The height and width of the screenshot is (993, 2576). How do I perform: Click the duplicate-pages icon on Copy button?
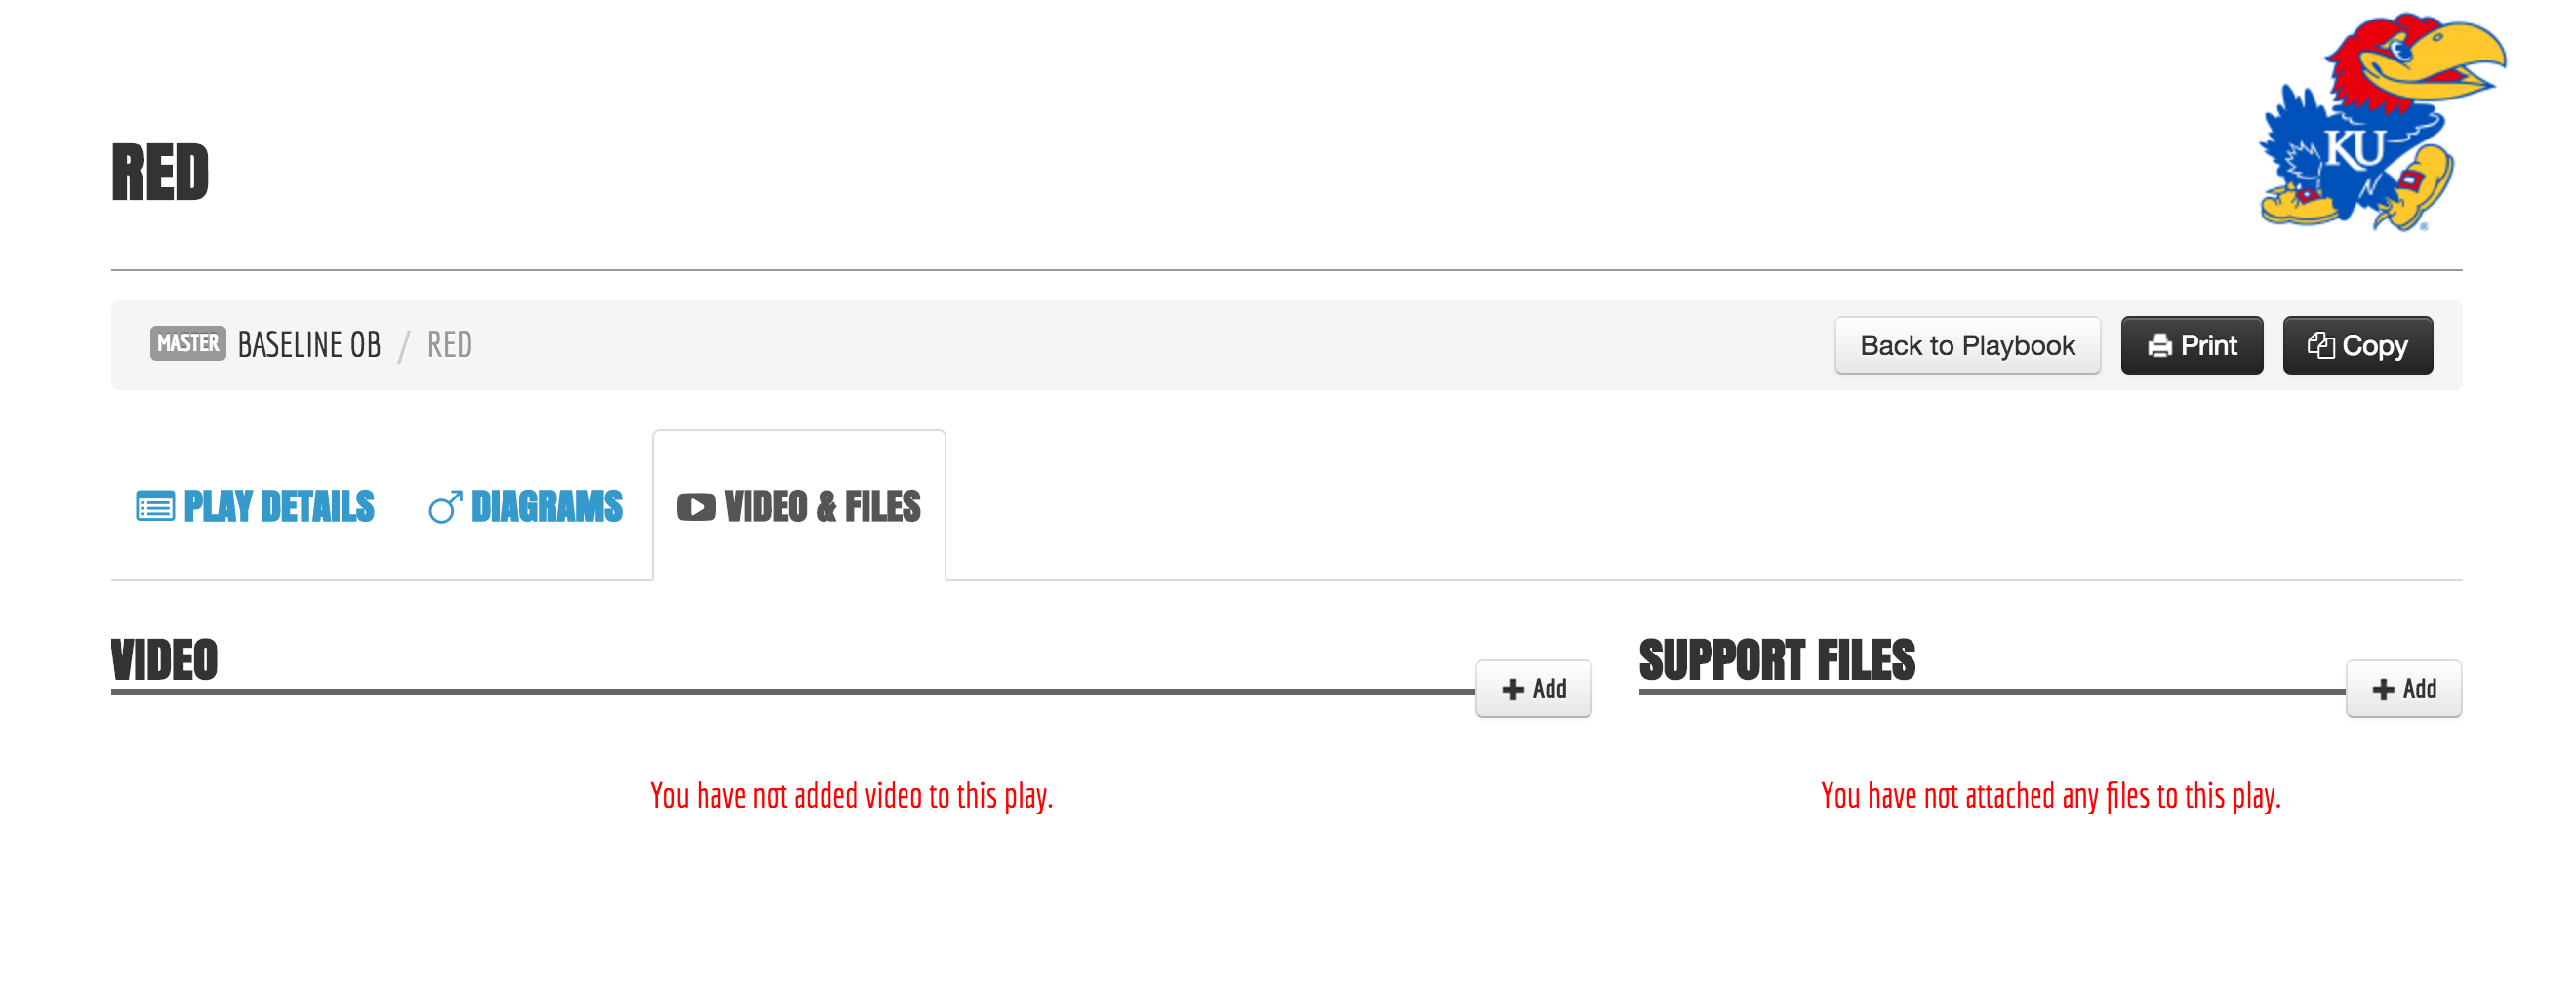[2320, 346]
